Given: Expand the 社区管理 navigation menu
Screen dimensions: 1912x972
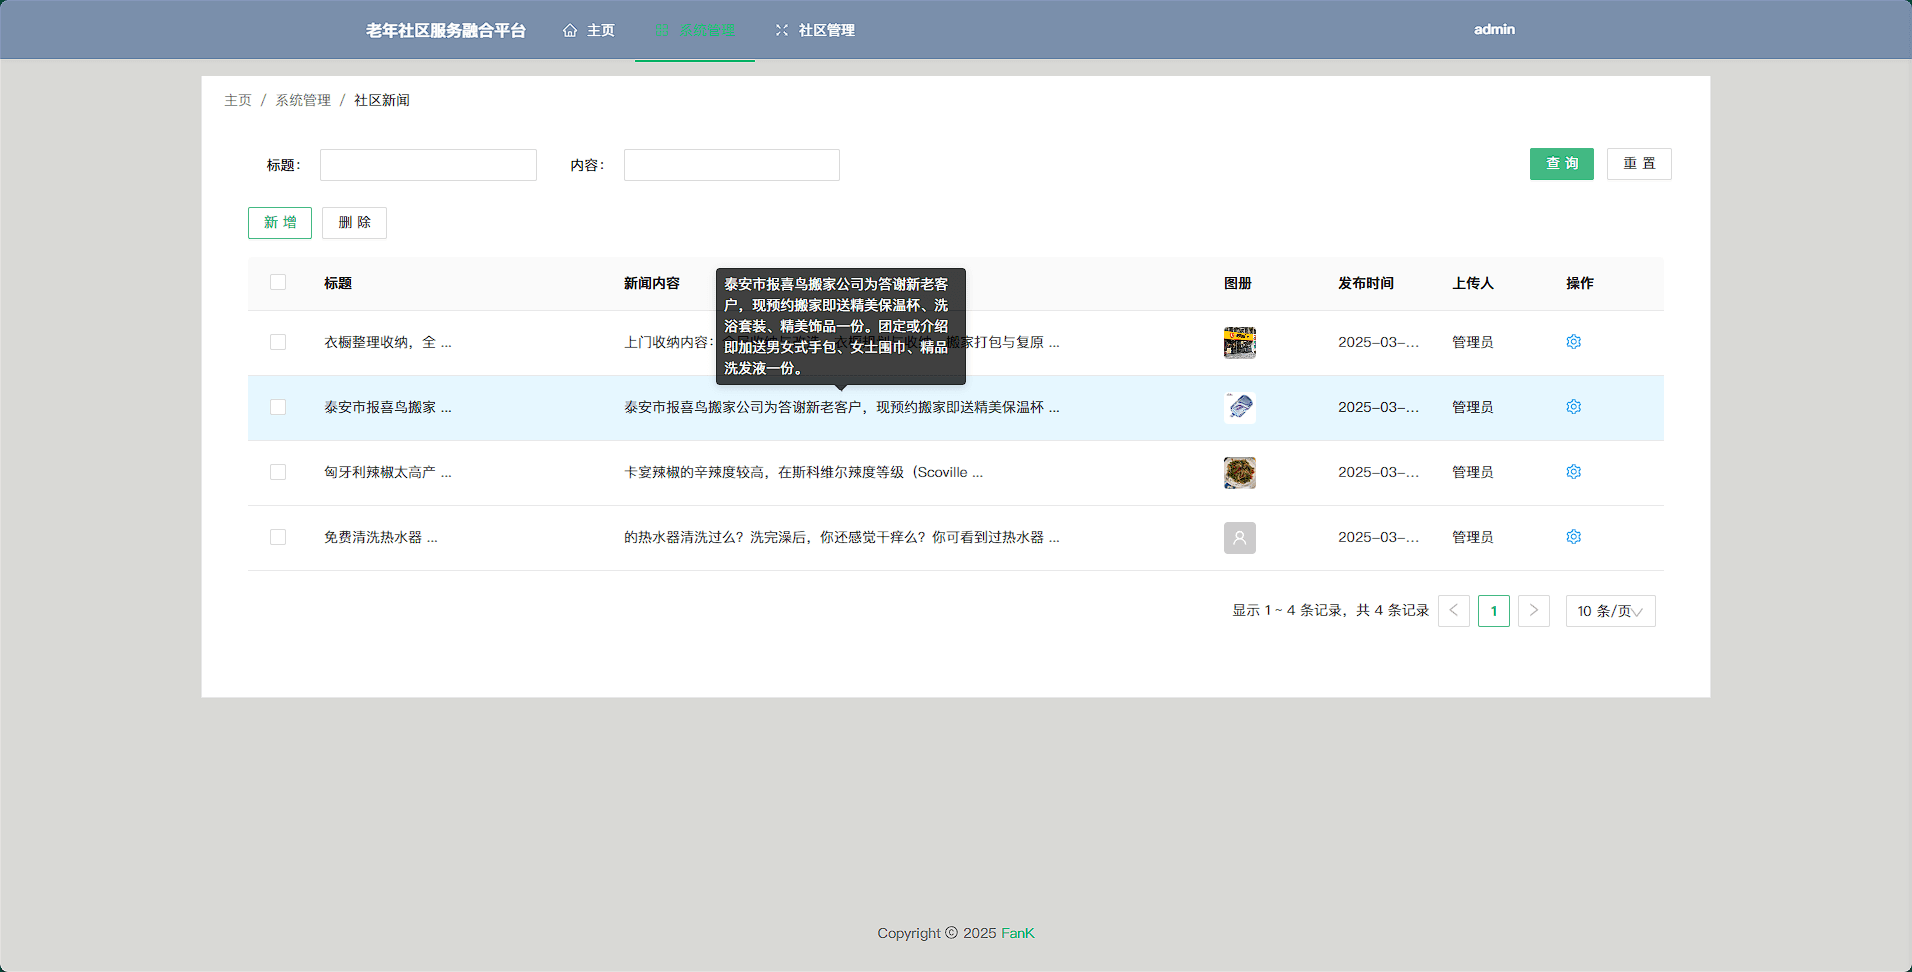Looking at the screenshot, I should tap(826, 30).
